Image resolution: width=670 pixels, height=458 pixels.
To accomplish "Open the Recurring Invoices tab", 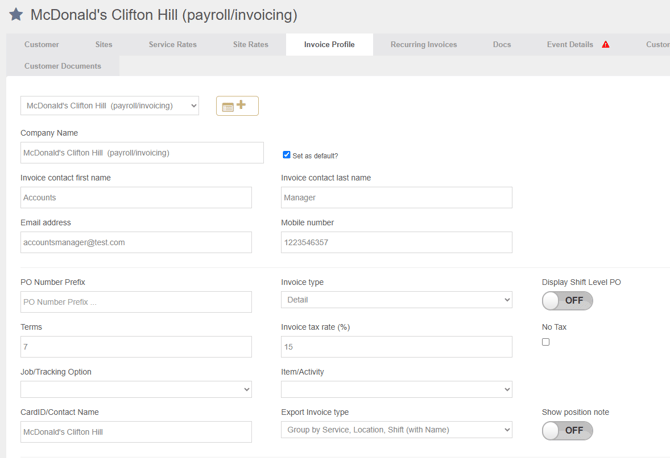I will (x=423, y=44).
